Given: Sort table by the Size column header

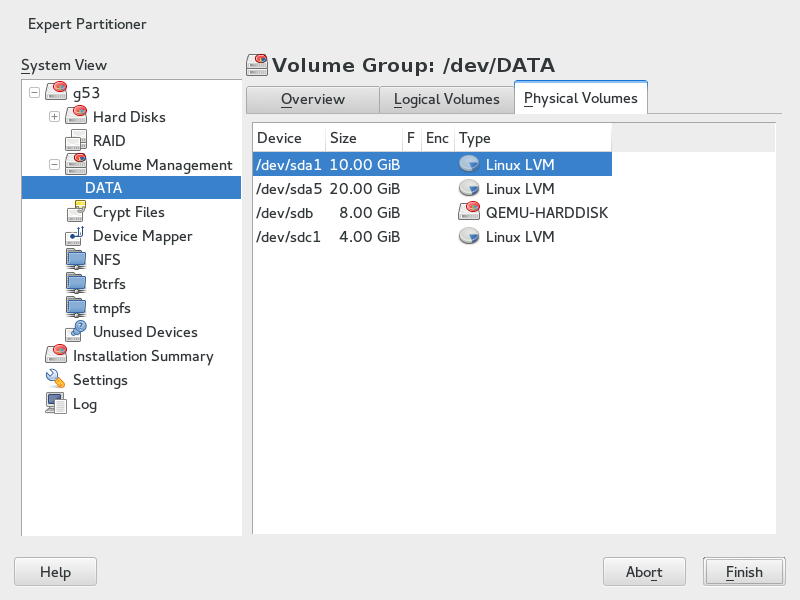Looking at the screenshot, I should click(x=362, y=138).
